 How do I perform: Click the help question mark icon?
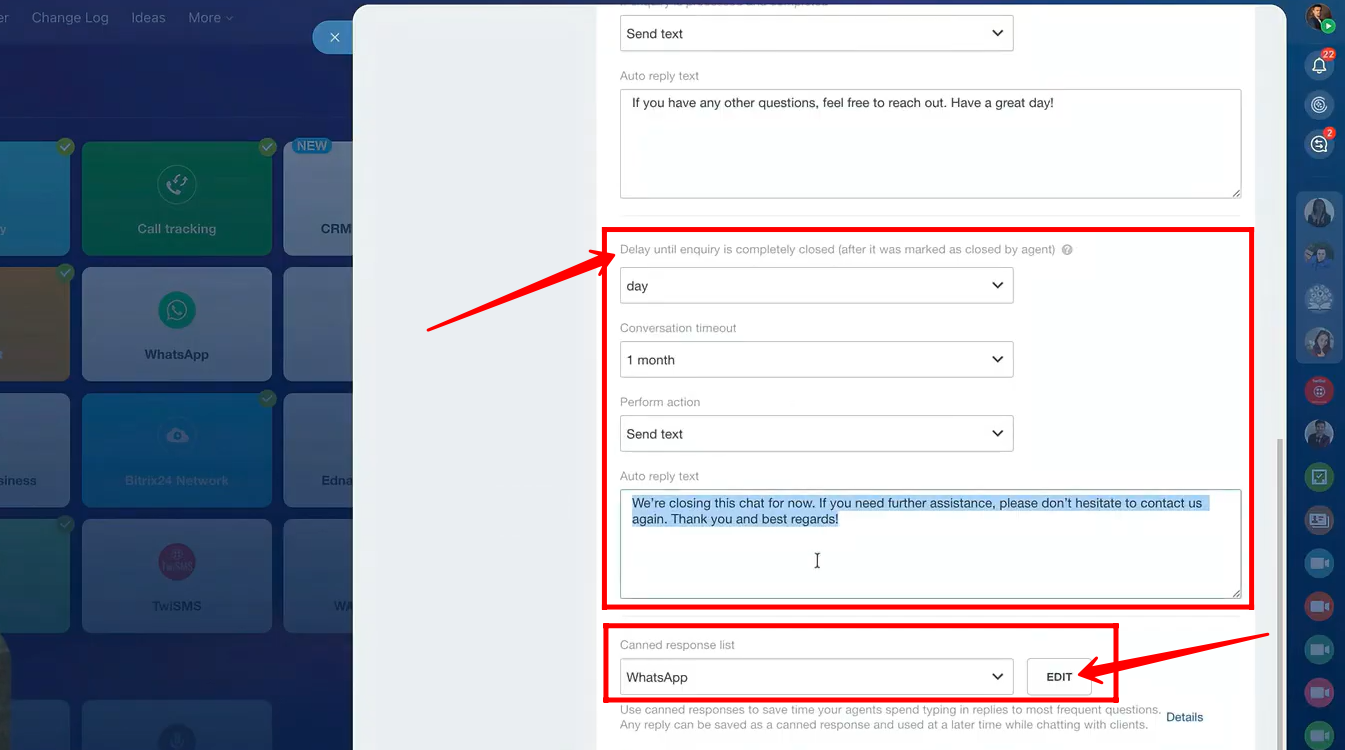click(x=1067, y=250)
